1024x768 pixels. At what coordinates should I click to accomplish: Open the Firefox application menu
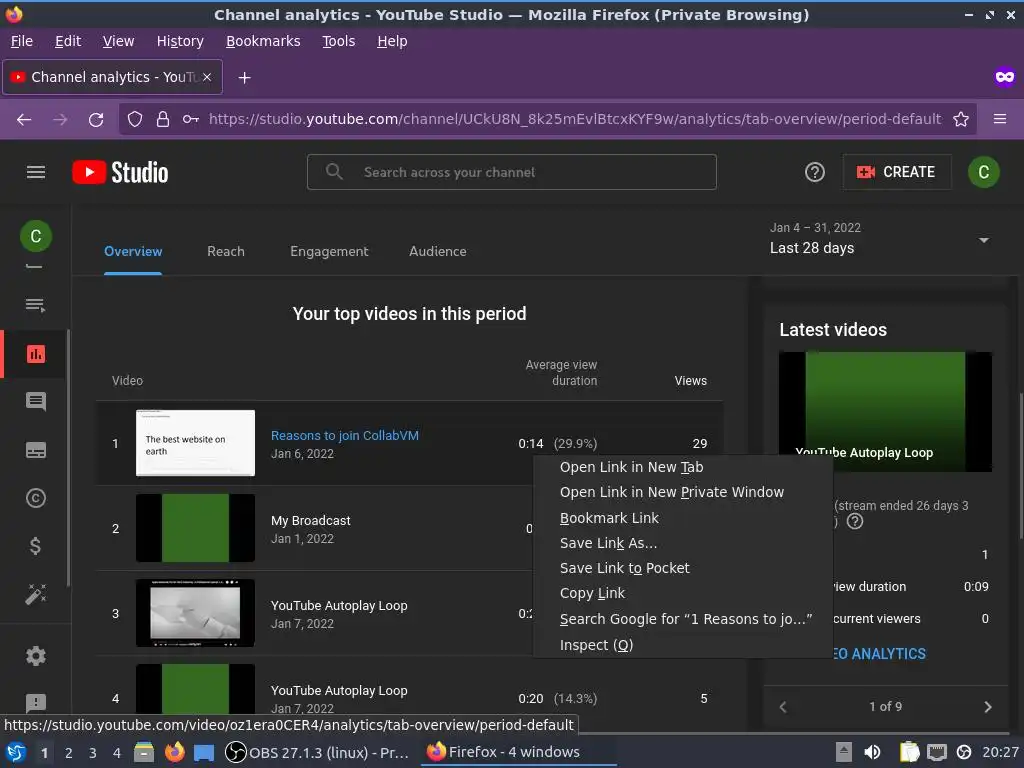click(1000, 119)
